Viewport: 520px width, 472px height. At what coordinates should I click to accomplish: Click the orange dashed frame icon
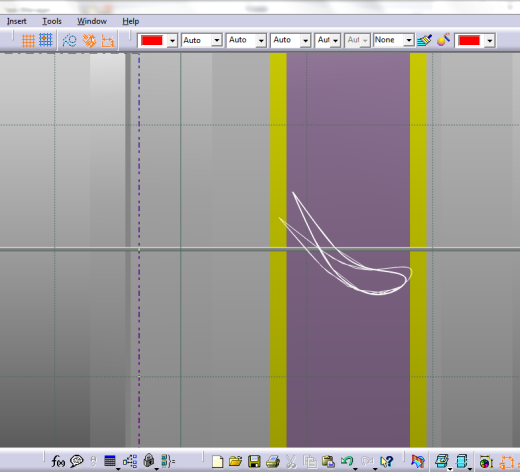506,462
